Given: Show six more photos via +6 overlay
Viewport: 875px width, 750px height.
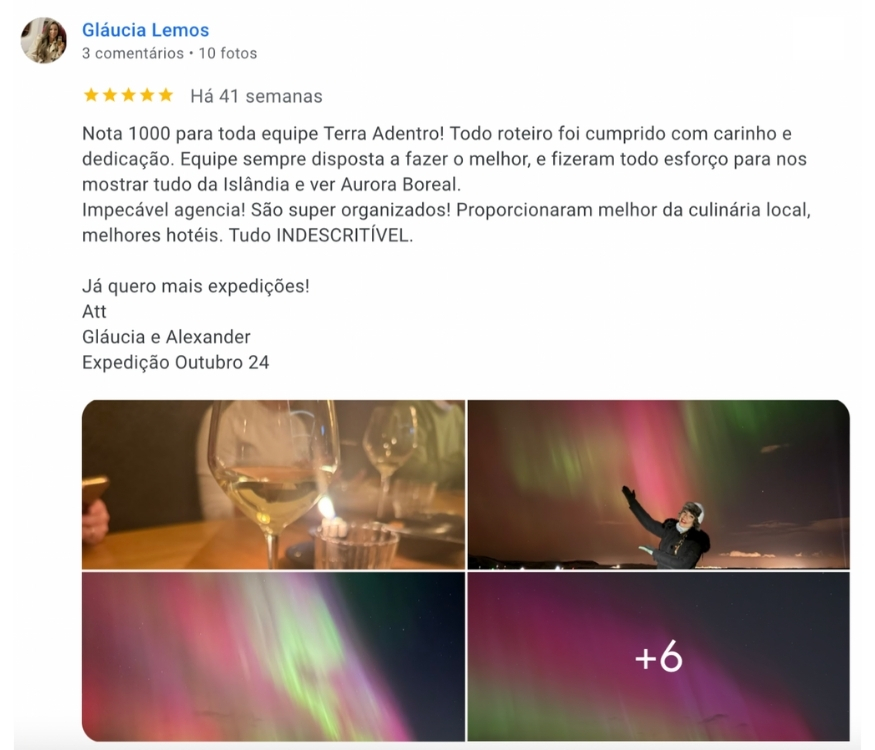Looking at the screenshot, I should pos(658,657).
